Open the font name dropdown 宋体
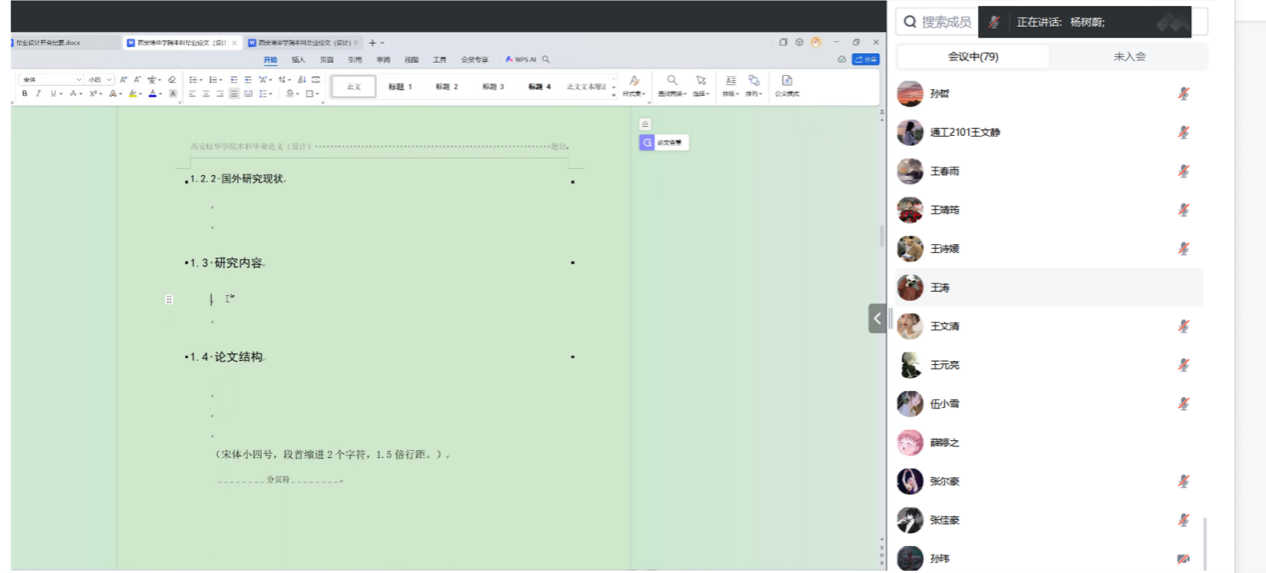Image resolution: width=1266 pixels, height=573 pixels. click(51, 80)
